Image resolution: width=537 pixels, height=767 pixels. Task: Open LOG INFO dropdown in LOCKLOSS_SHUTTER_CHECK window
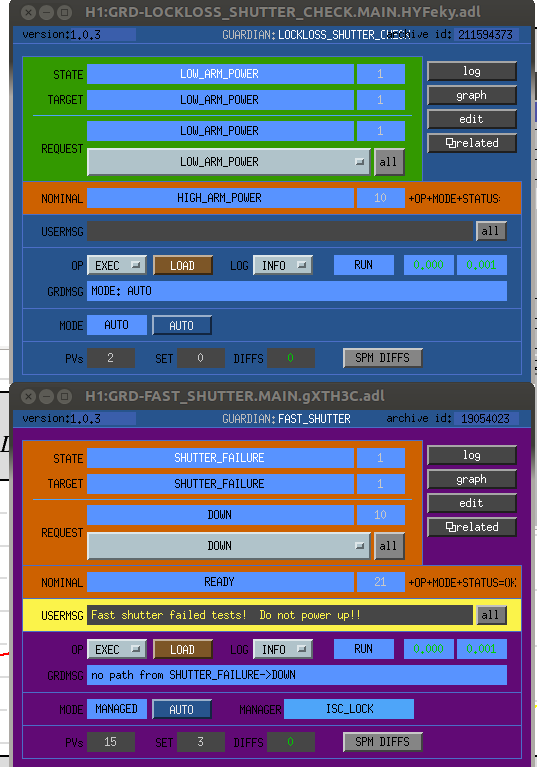[x=283, y=265]
